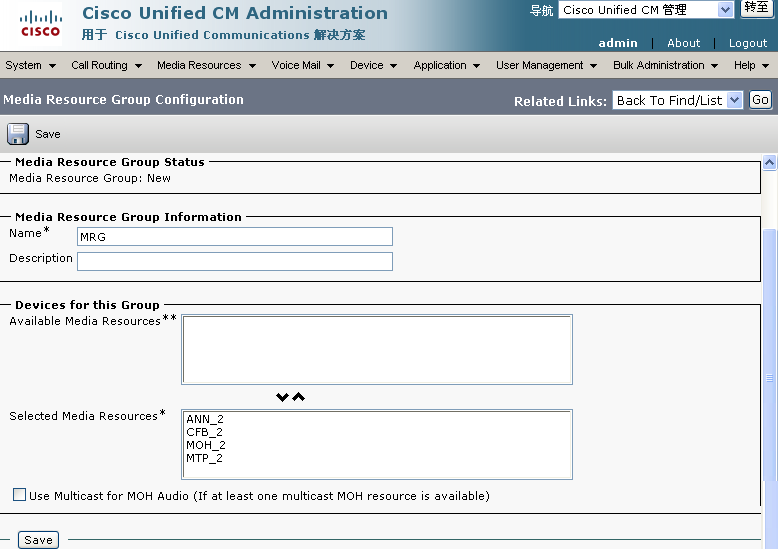This screenshot has height=549, width=778.
Task: Open the Call Routing menu
Action: 106,65
